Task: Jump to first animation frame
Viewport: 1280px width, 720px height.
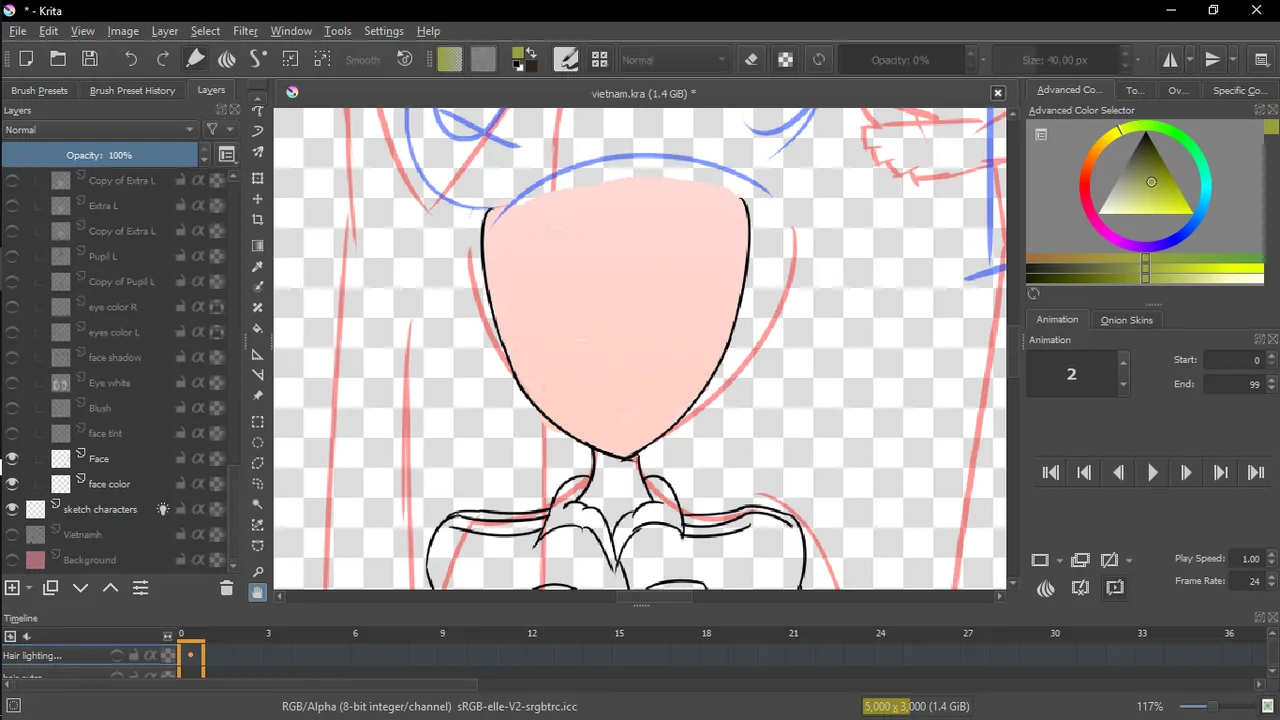Action: [x=1051, y=473]
